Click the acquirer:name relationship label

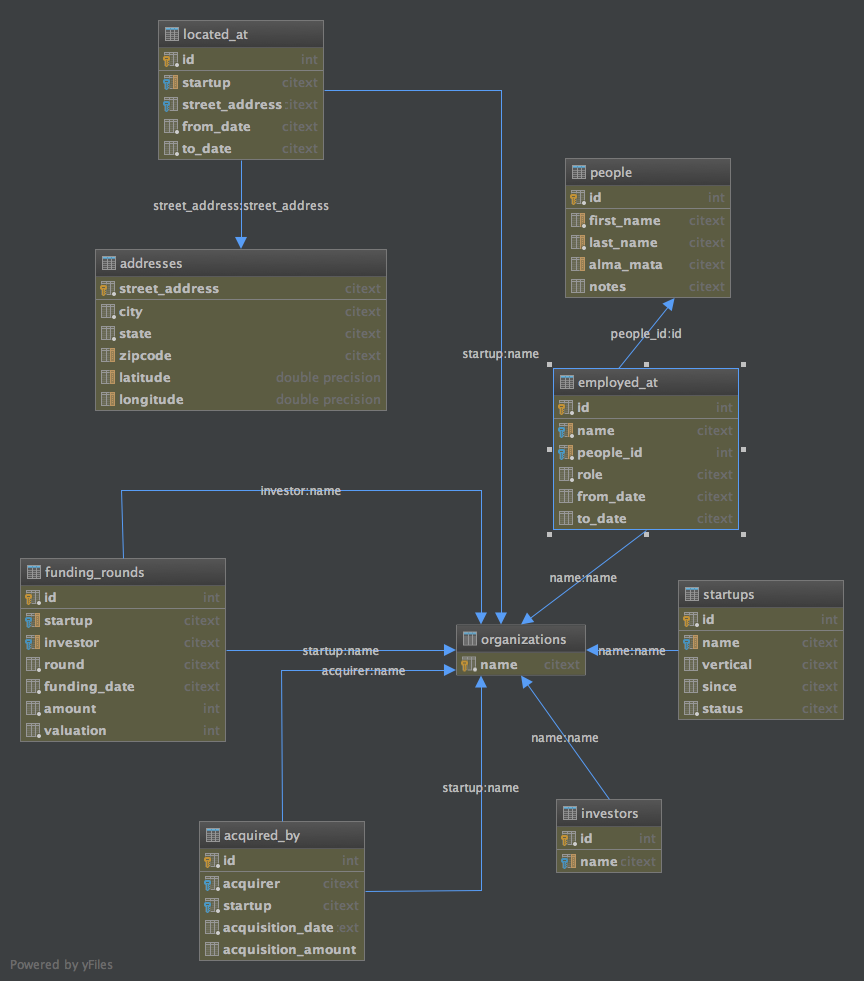tap(363, 671)
